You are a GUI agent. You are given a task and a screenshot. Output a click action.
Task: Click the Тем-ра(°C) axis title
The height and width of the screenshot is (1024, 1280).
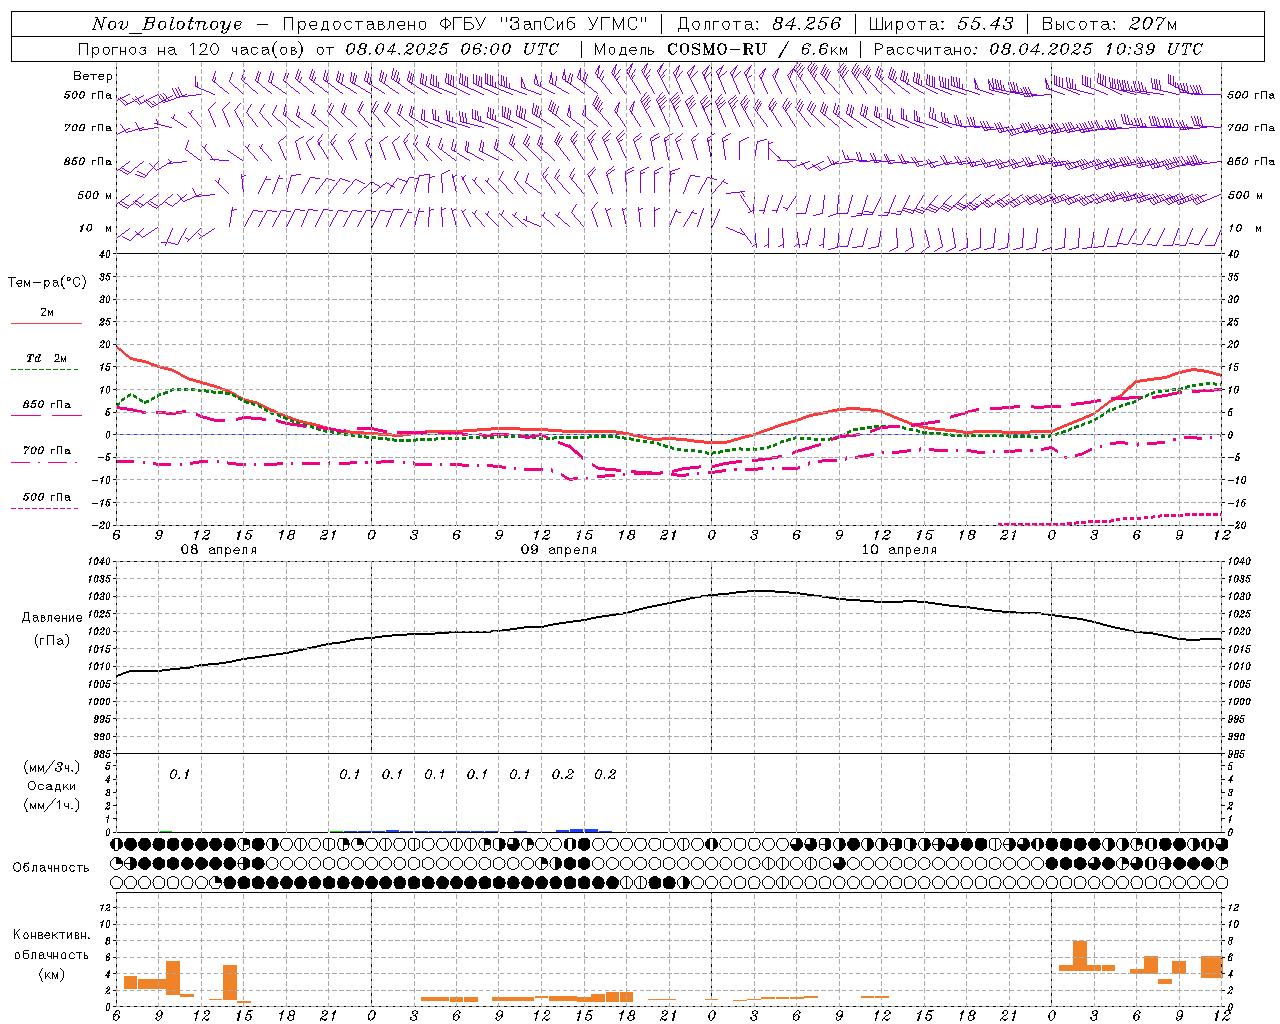(x=47, y=283)
